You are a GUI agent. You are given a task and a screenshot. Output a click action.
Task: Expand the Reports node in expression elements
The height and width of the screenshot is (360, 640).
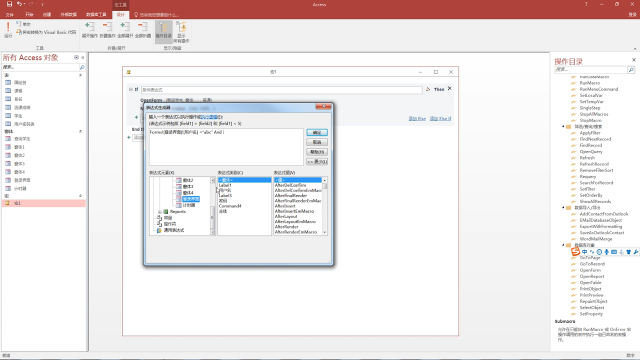(x=160, y=211)
